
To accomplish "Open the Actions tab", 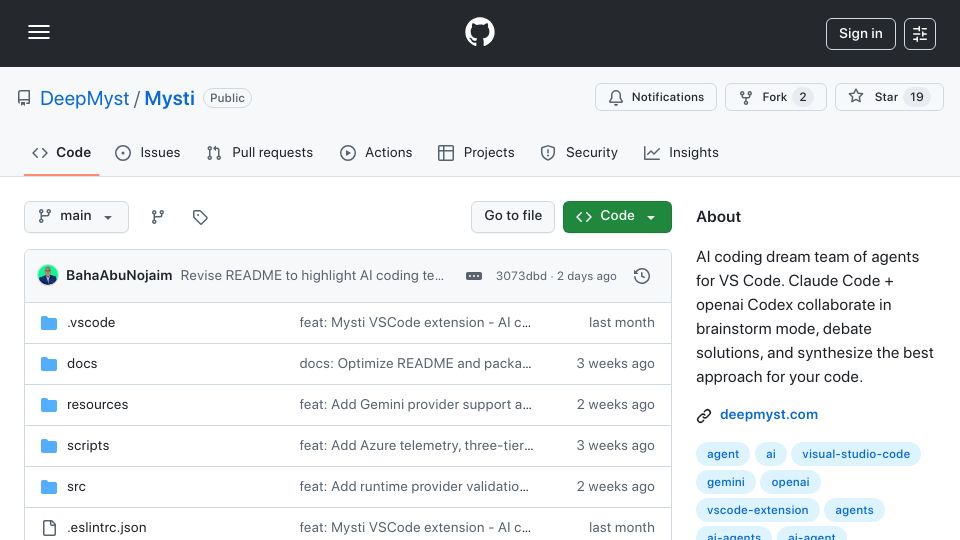I will tap(376, 152).
